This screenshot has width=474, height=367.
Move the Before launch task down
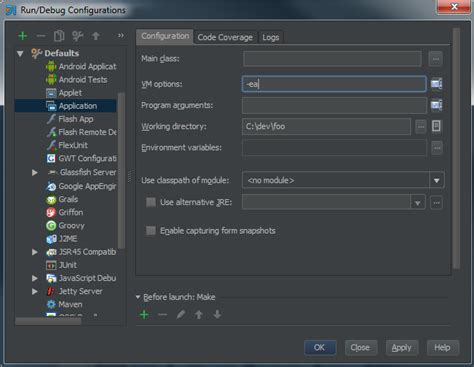217,314
